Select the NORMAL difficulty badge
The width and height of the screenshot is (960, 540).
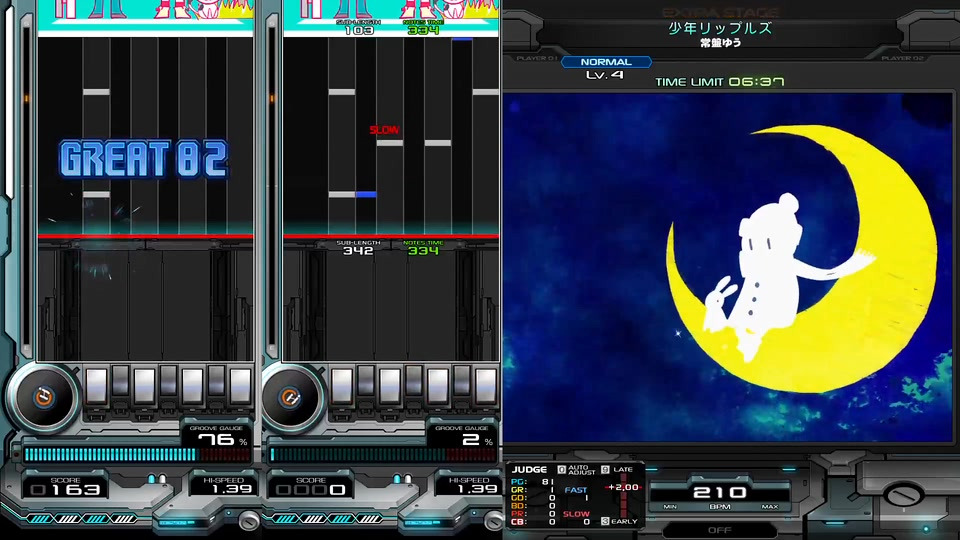(x=606, y=62)
